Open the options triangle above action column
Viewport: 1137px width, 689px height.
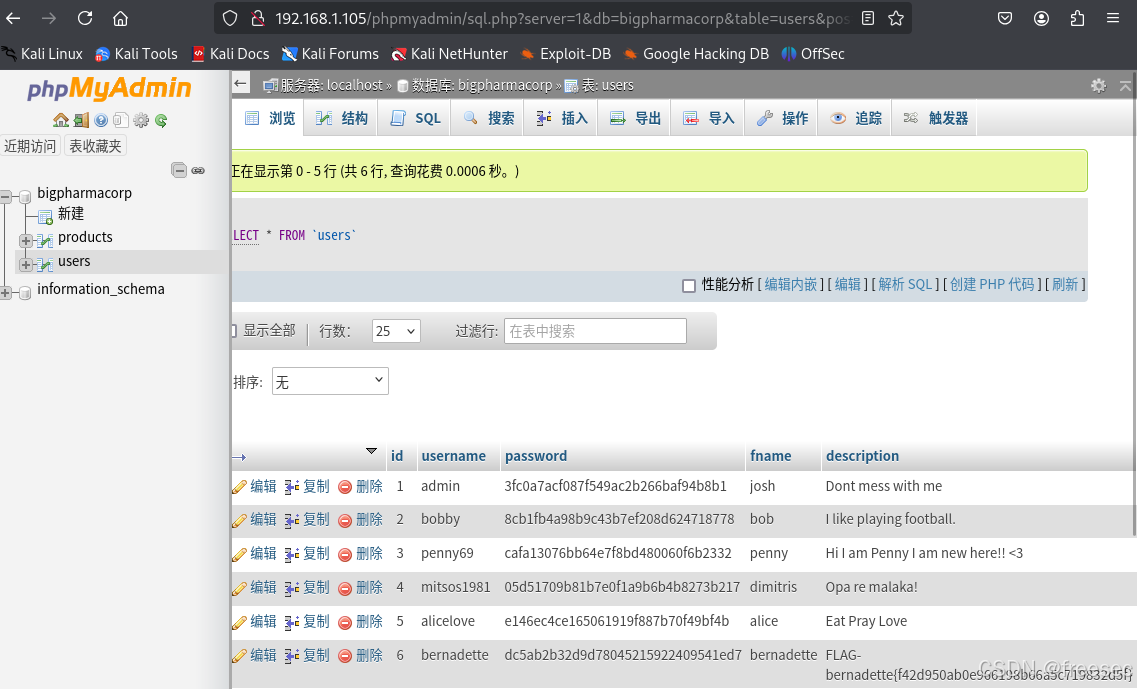point(371,451)
